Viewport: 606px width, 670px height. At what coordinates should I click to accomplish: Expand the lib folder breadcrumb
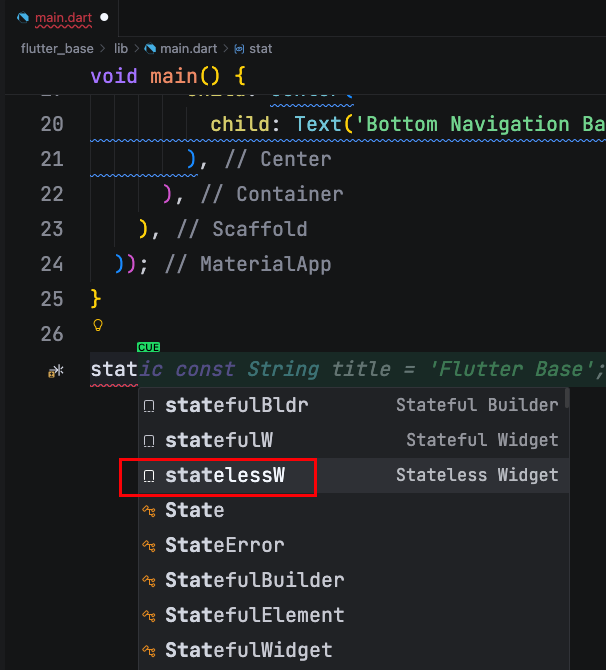click(x=121, y=49)
